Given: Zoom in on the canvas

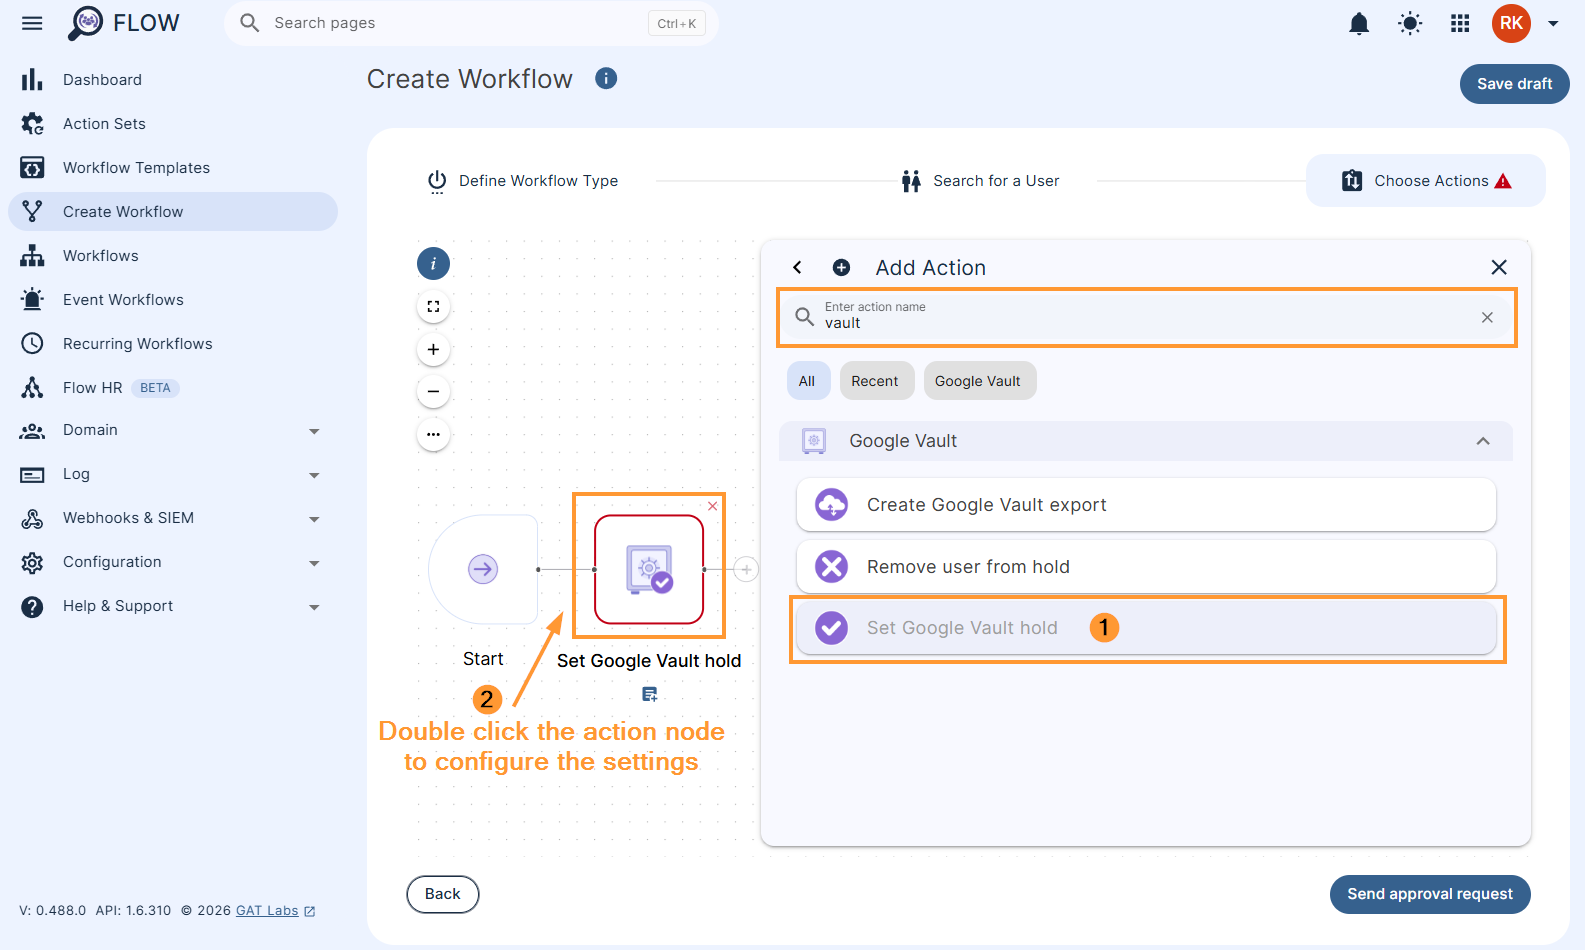Looking at the screenshot, I should coord(433,349).
